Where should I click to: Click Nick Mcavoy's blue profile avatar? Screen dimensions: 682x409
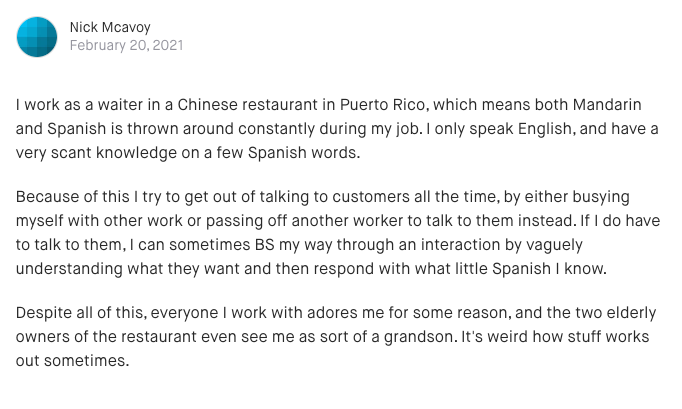pyautogui.click(x=37, y=36)
